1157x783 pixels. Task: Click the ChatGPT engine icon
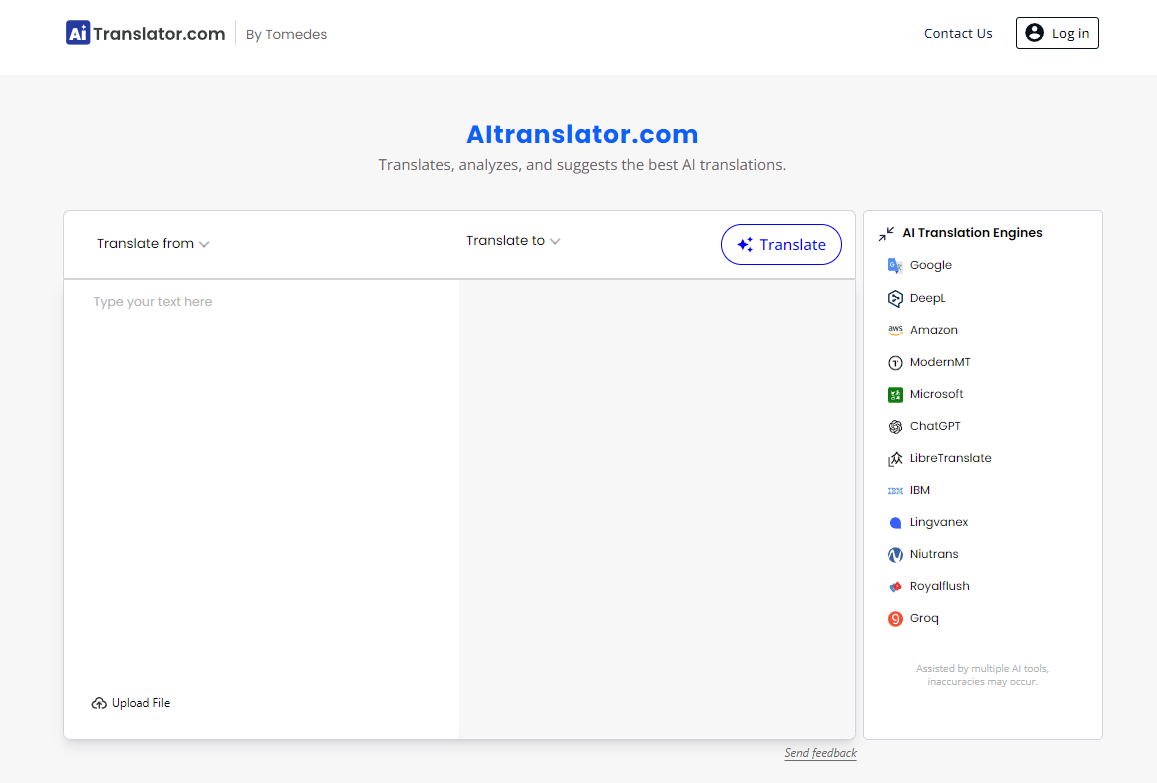point(895,427)
